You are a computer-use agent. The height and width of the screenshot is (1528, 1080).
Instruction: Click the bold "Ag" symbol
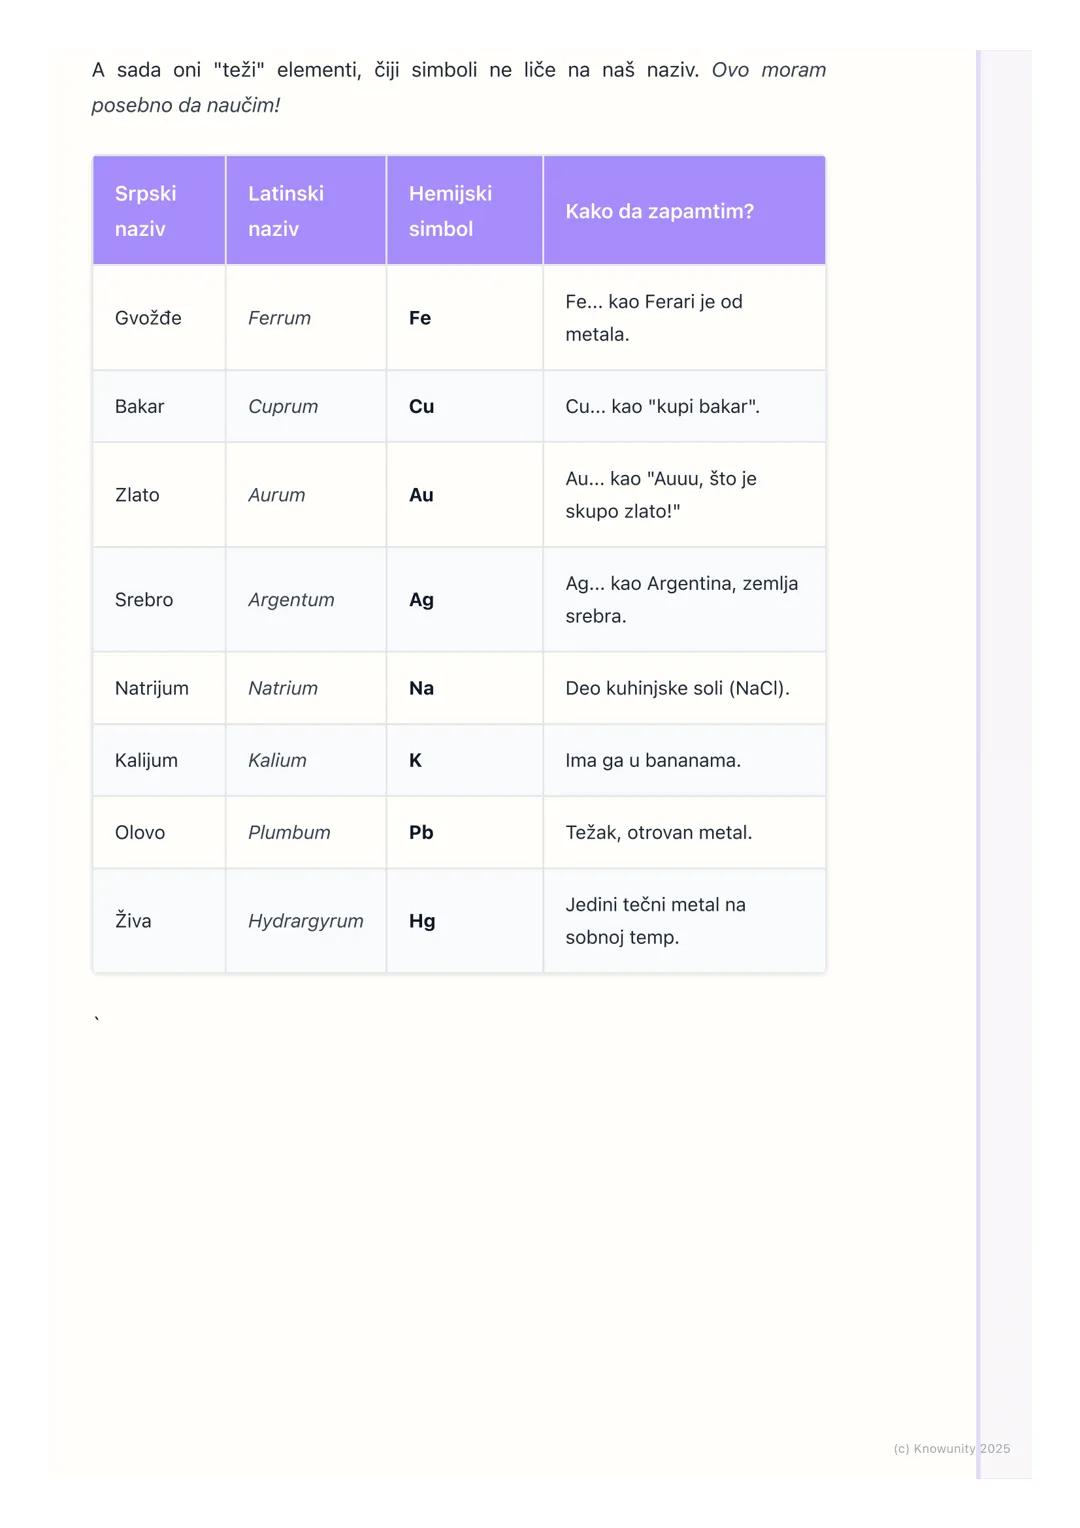421,600
